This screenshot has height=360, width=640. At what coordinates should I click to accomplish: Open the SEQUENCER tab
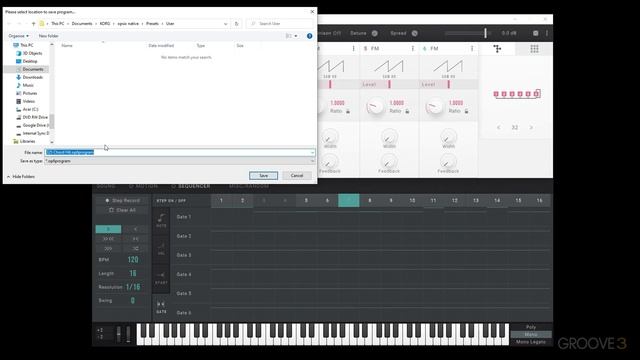pos(191,186)
